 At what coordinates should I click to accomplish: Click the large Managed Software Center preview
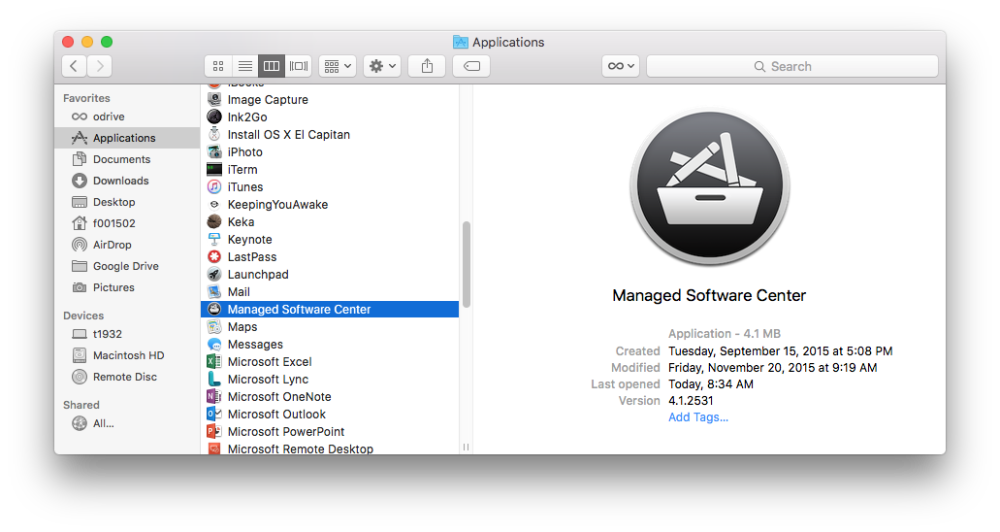710,187
